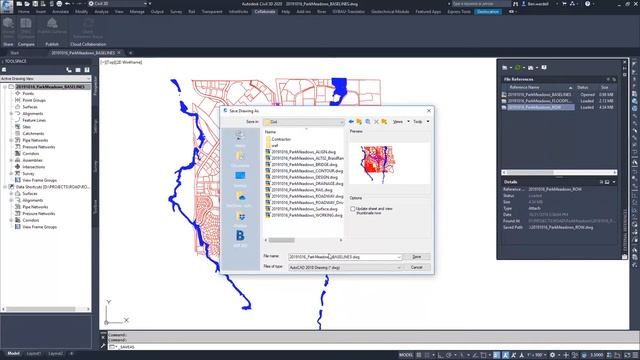Screen dimensions: 640x360
Task: Click the Undo arrow in Quick Access toolbar
Action: (x=67, y=4)
